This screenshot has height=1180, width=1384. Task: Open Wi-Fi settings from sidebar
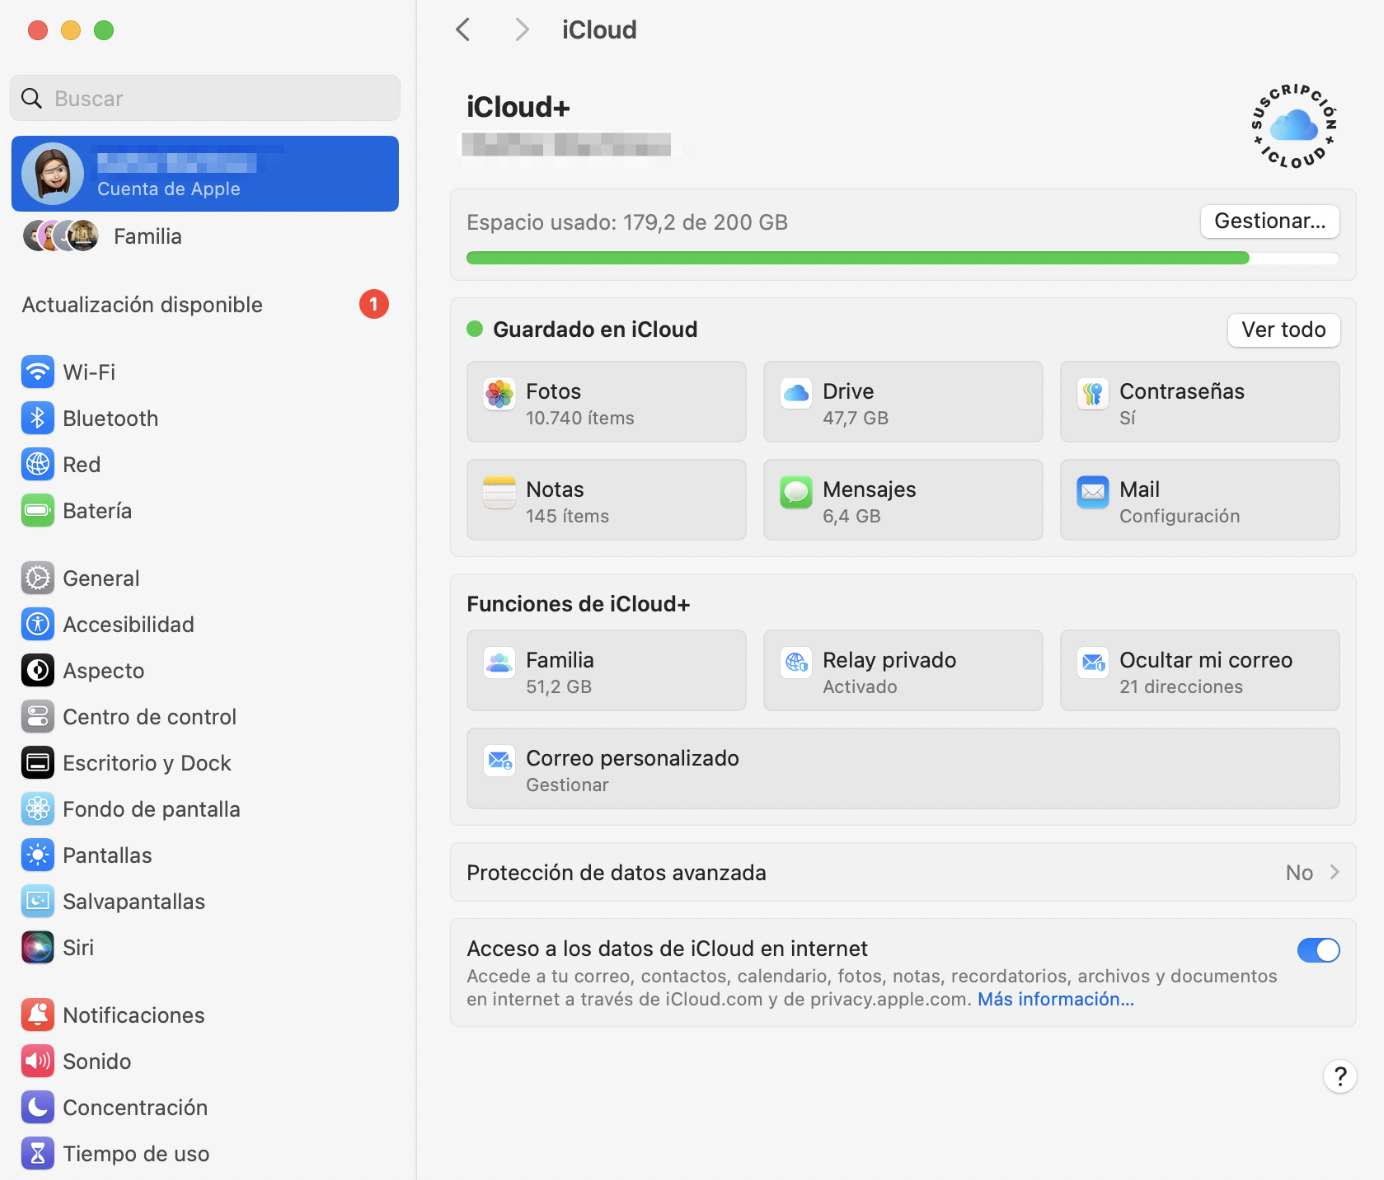click(88, 371)
